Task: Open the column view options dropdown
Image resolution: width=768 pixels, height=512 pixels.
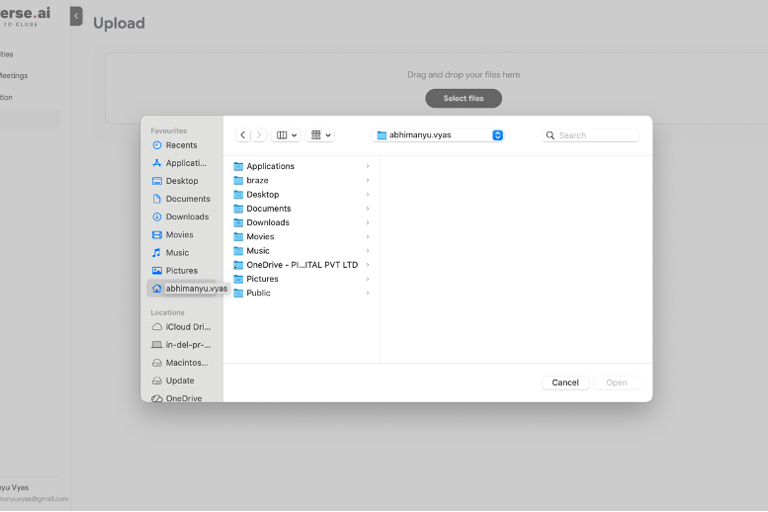Action: (x=287, y=135)
